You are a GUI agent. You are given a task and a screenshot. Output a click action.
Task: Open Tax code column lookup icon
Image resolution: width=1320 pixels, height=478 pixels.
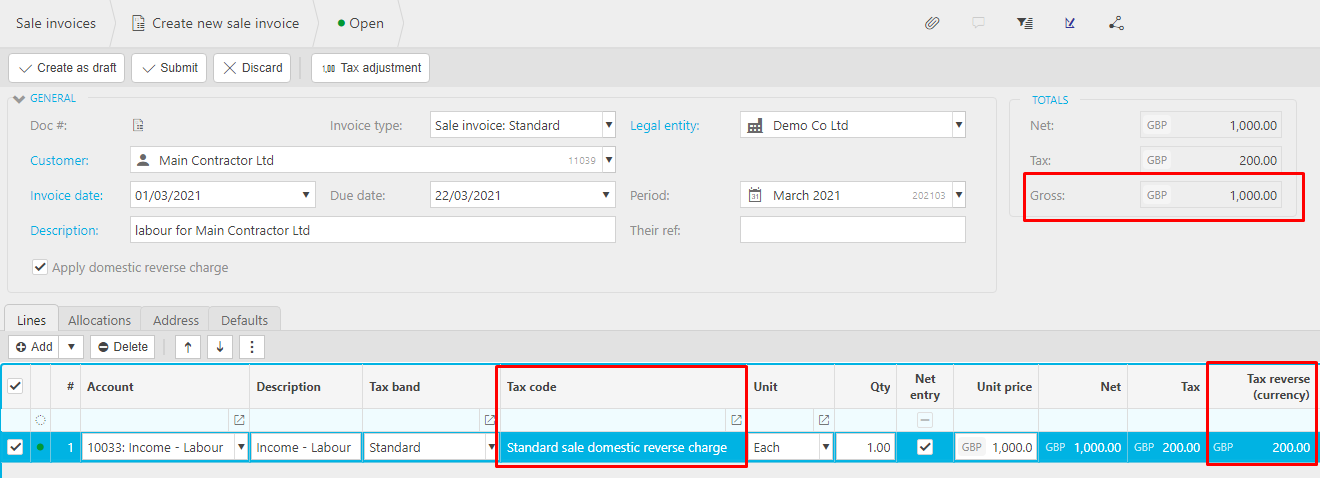coord(736,420)
